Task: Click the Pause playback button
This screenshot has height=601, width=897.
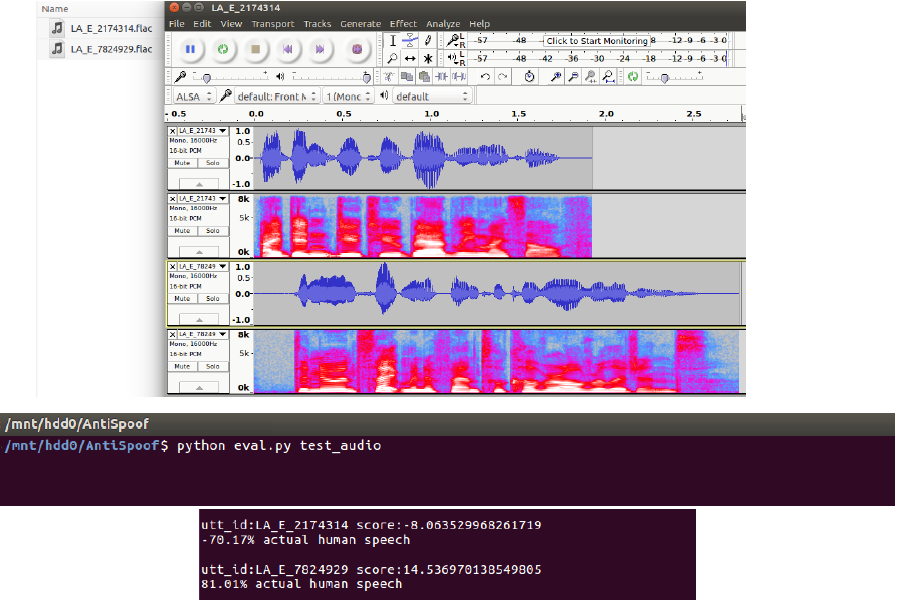Action: [190, 48]
